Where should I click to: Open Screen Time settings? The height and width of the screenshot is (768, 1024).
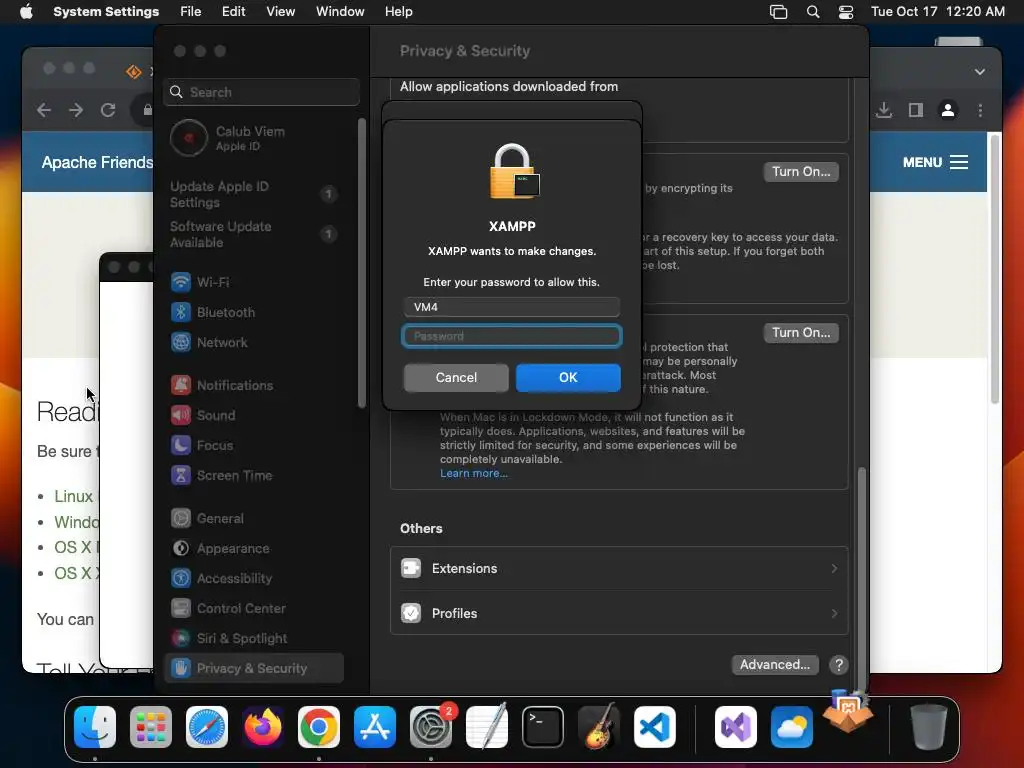coord(221,475)
